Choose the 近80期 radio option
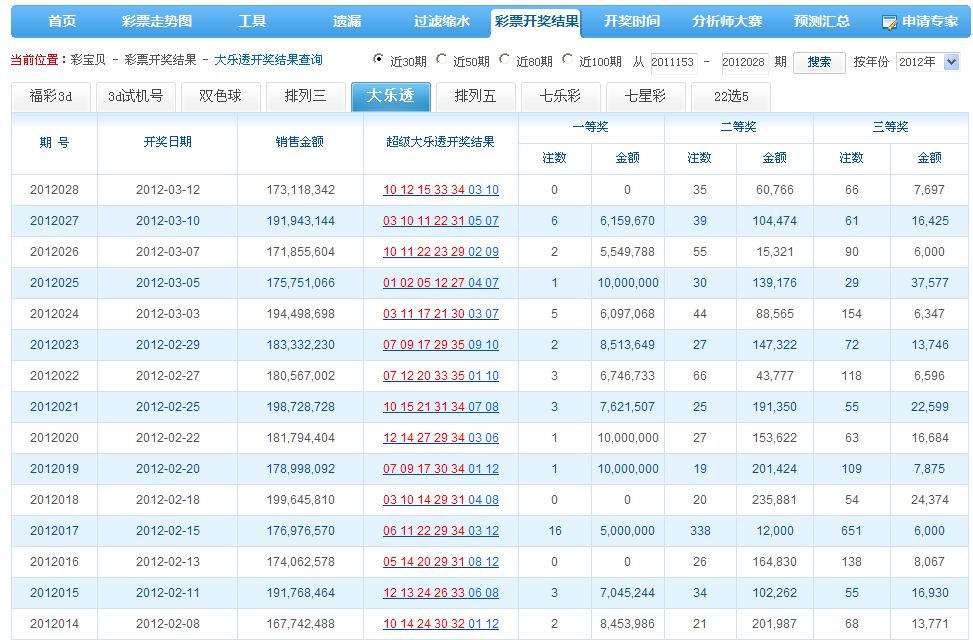The image size is (973, 640). tap(504, 59)
